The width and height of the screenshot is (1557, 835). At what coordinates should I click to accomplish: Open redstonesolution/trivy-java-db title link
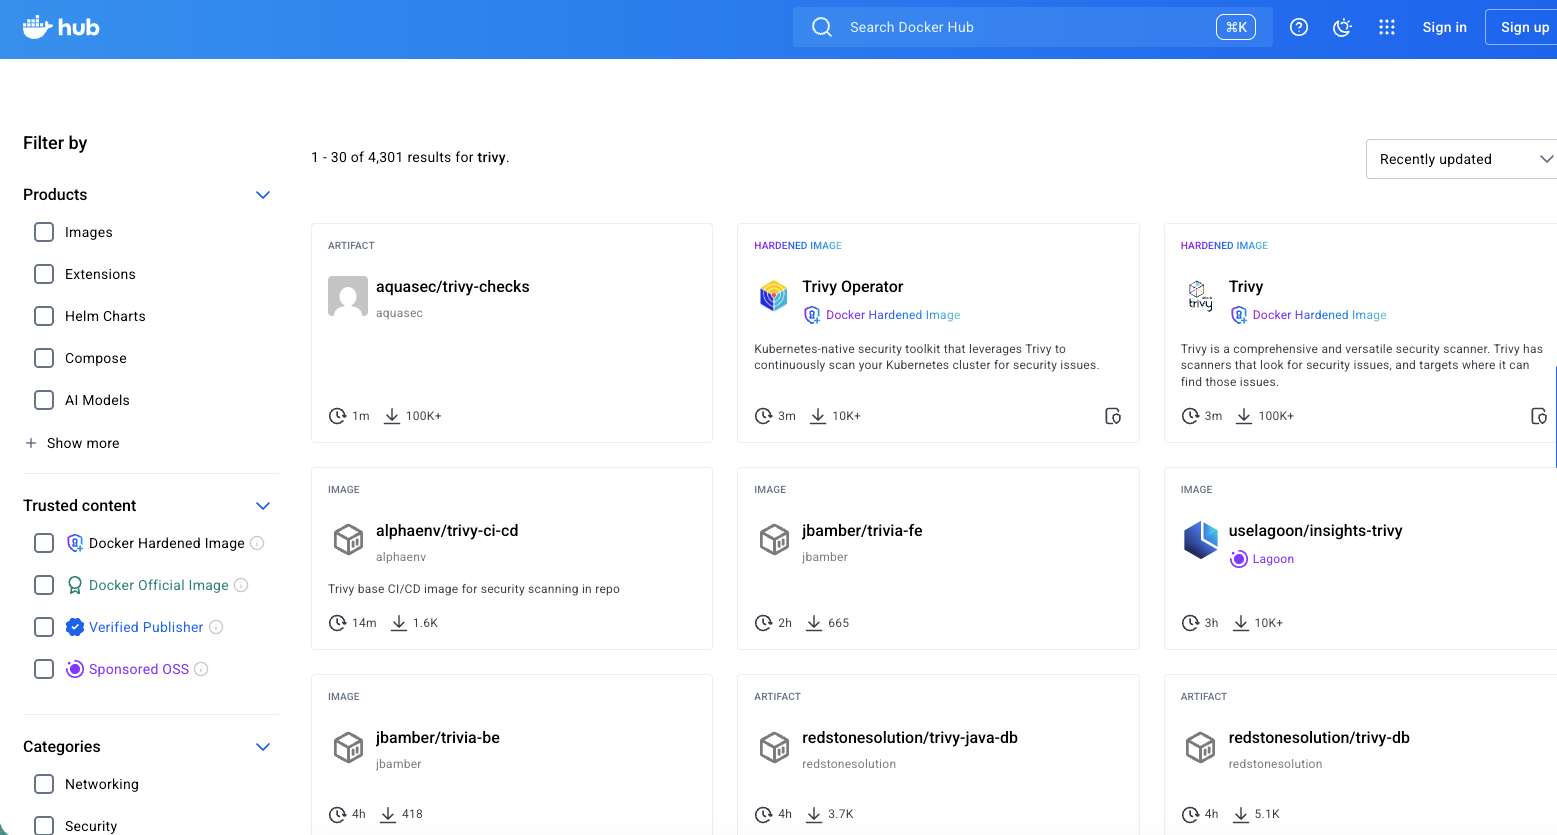pyautogui.click(x=910, y=738)
